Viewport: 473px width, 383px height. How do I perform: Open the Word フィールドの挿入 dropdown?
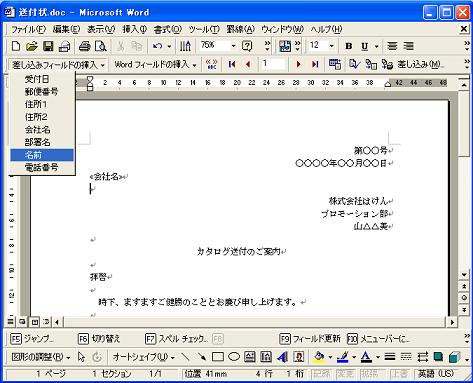(x=155, y=64)
